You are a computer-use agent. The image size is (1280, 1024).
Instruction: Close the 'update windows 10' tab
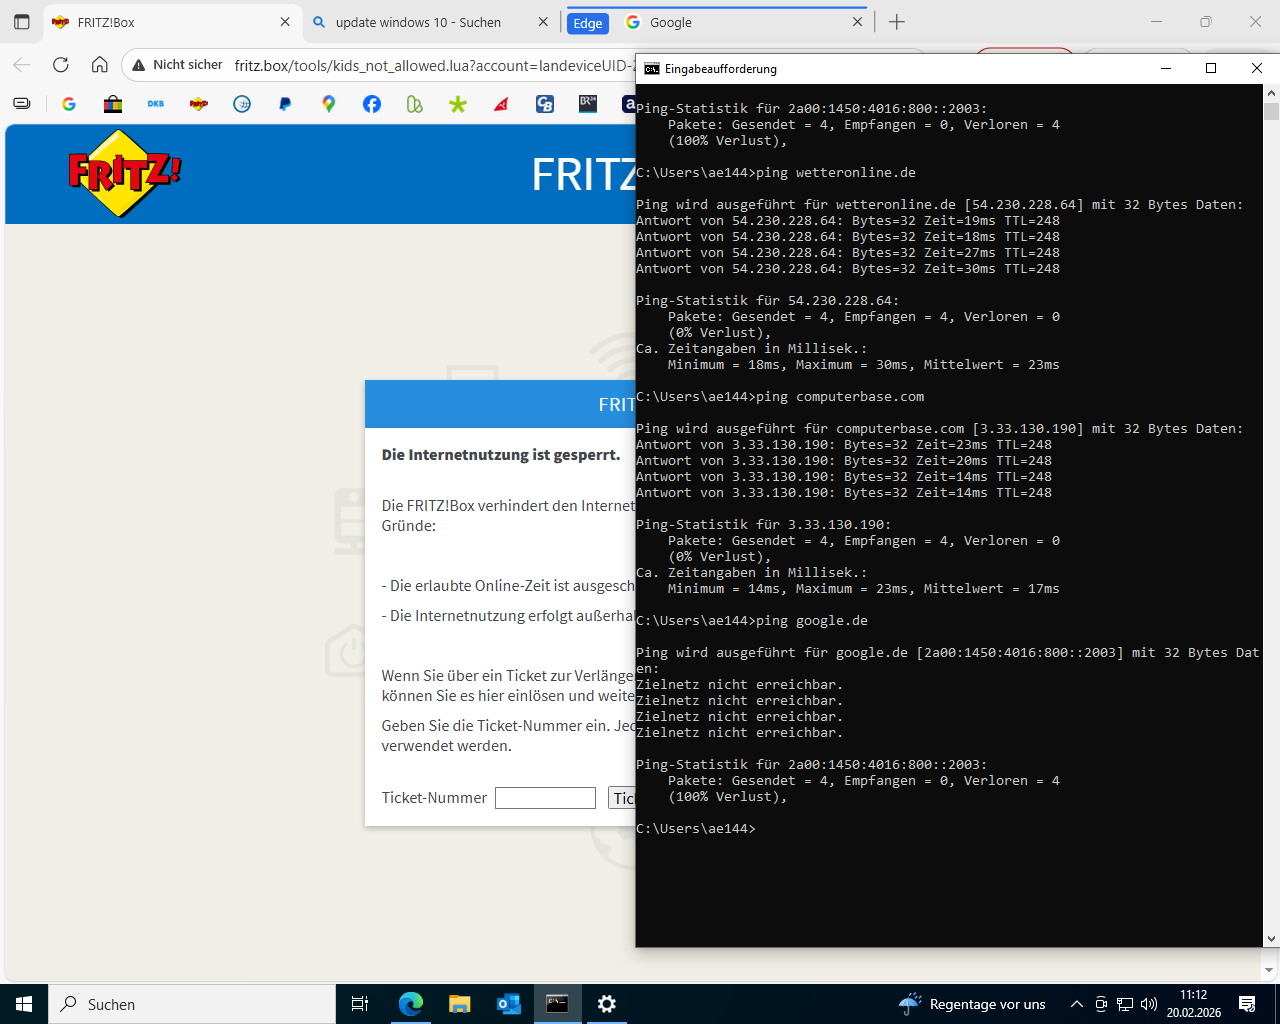click(x=543, y=22)
